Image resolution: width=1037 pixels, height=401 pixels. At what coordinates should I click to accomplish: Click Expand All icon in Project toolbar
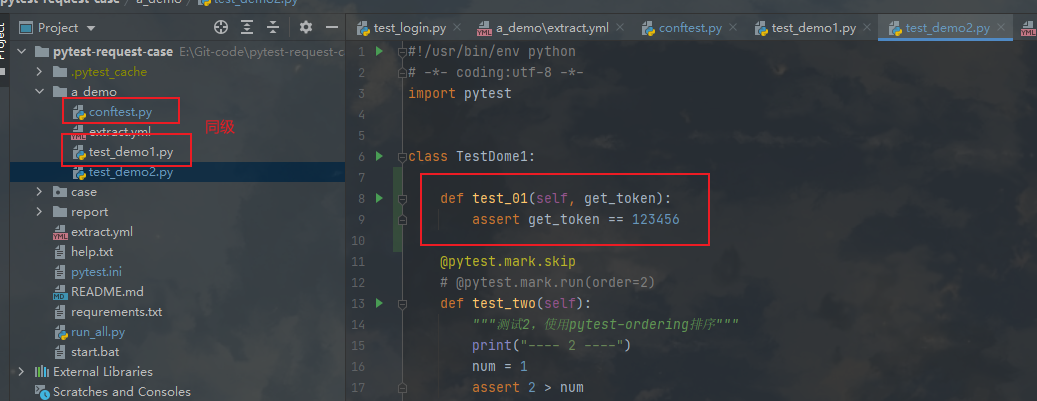coord(247,27)
